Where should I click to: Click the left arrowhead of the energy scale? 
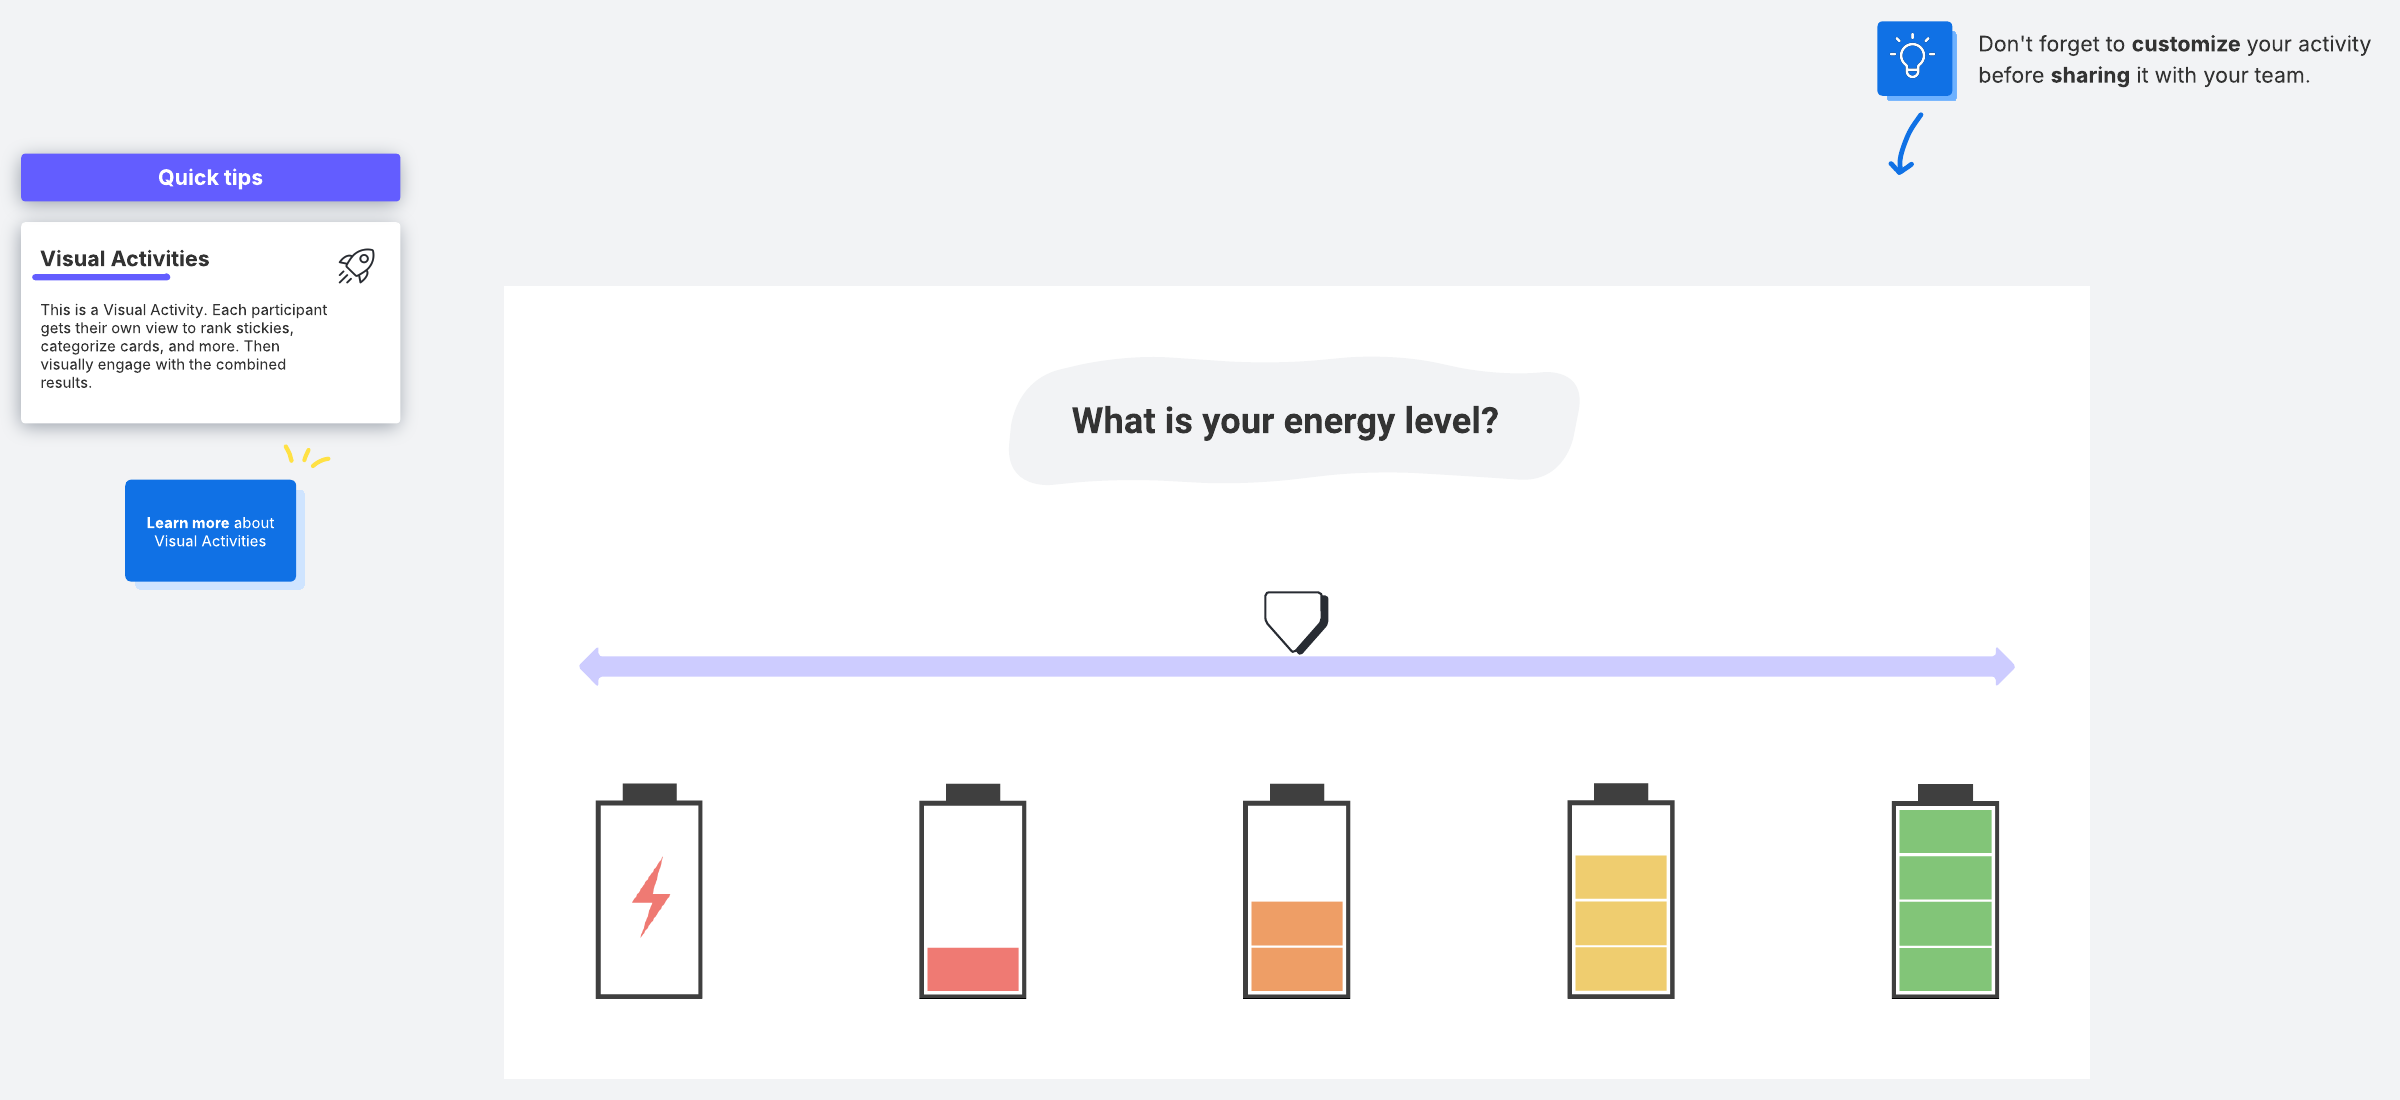pos(590,667)
